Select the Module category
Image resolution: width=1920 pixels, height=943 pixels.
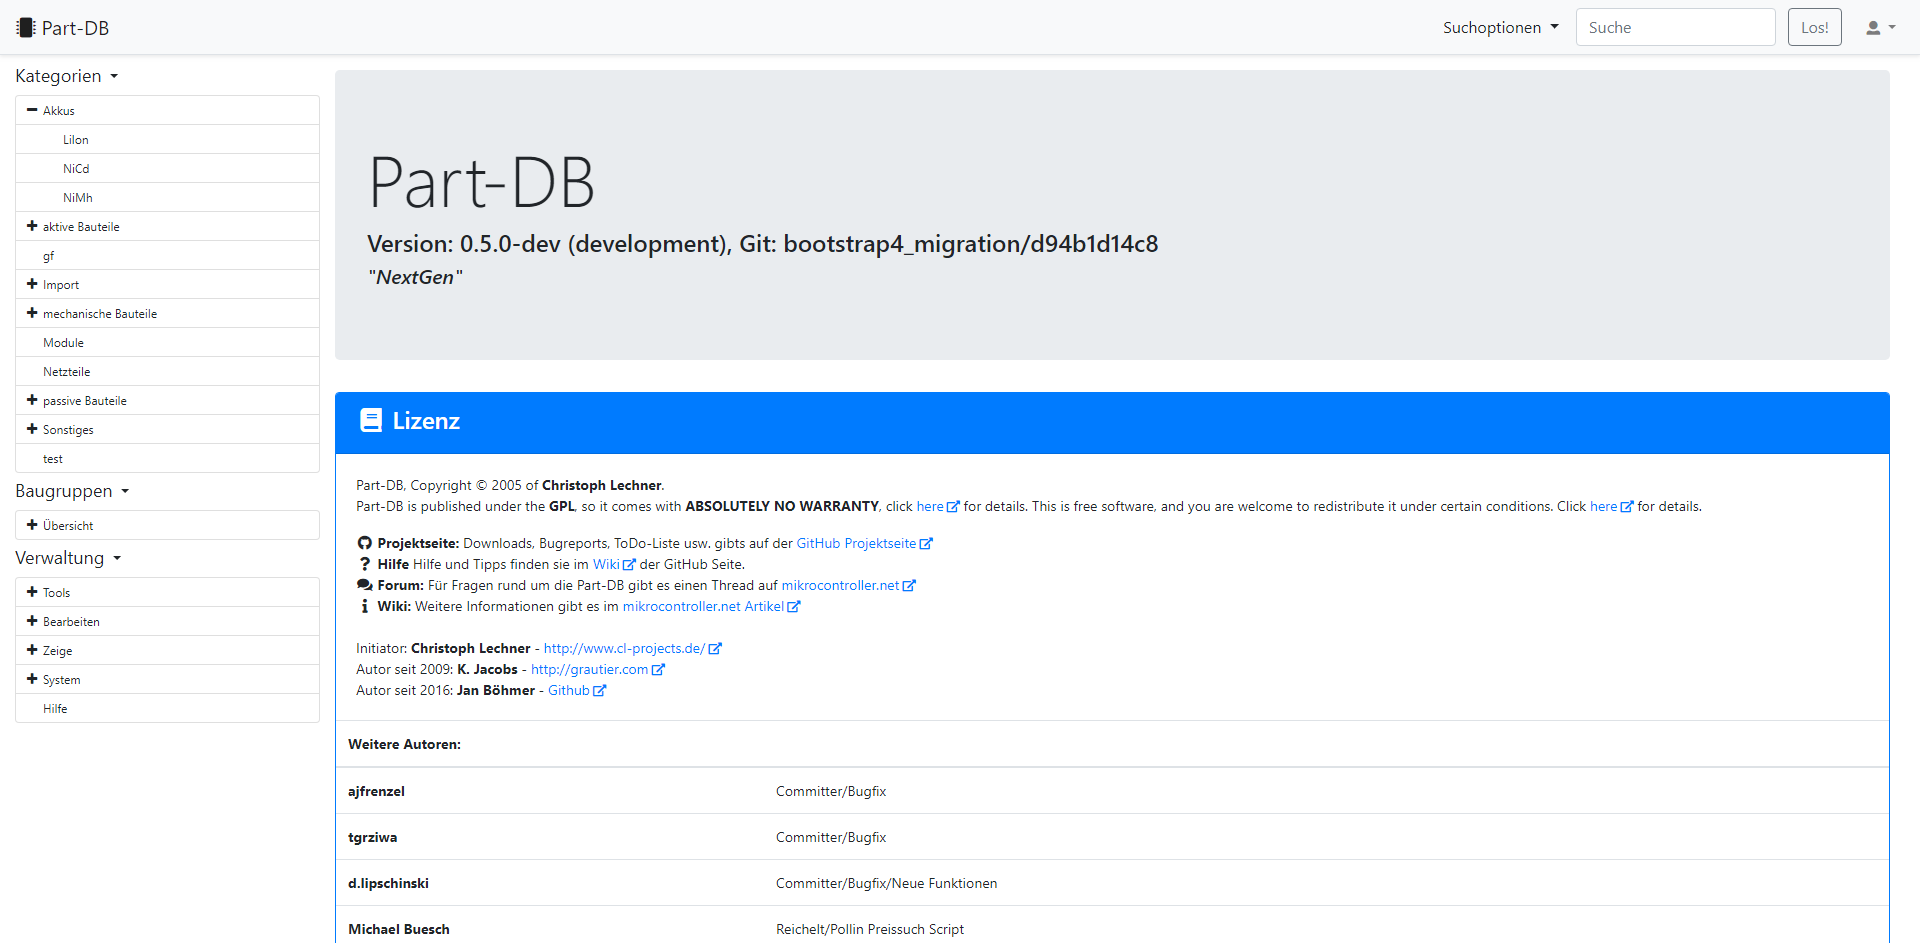[167, 342]
